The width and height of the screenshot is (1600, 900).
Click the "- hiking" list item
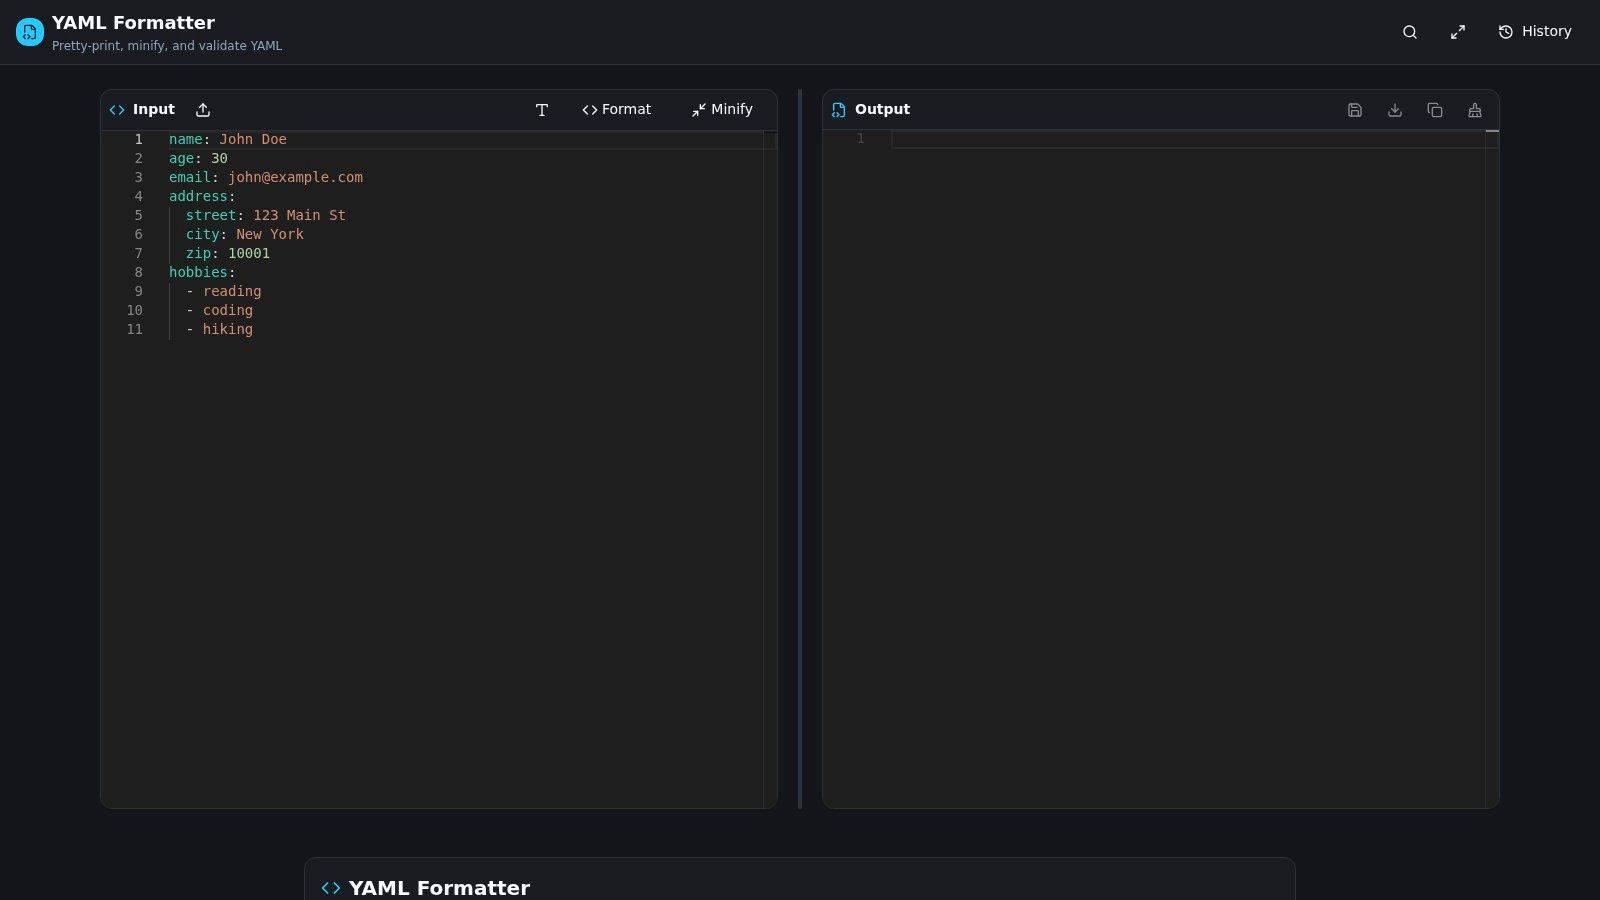pyautogui.click(x=220, y=330)
